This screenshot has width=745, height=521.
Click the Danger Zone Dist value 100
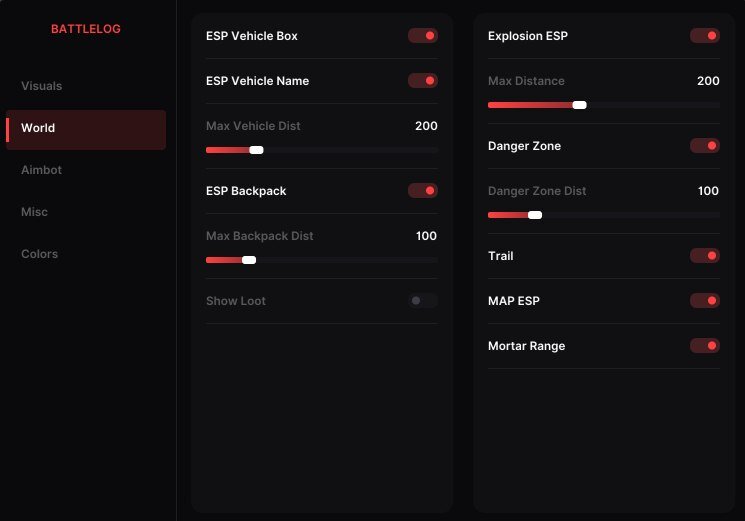708,191
